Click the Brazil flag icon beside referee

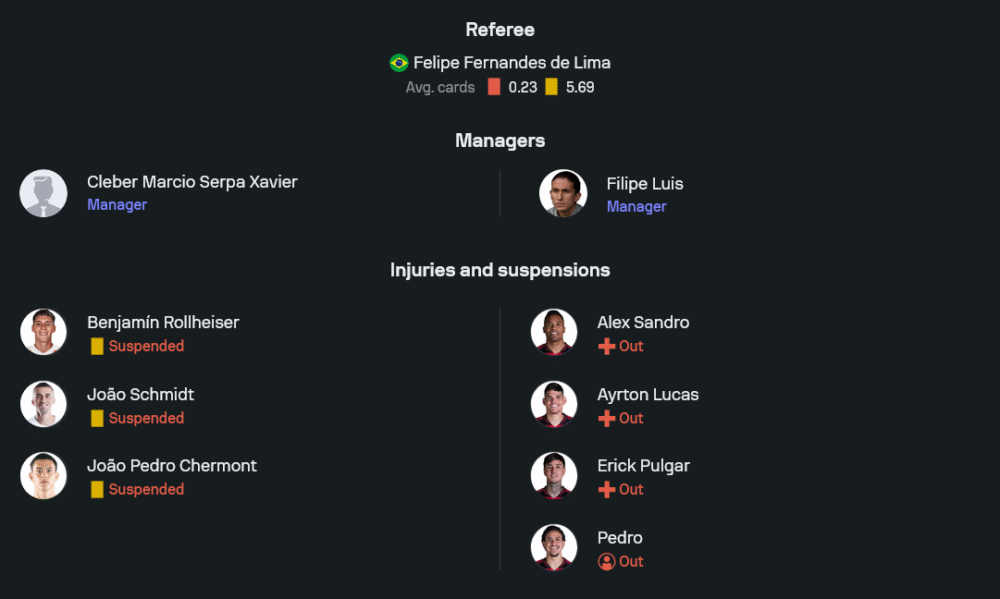click(399, 63)
